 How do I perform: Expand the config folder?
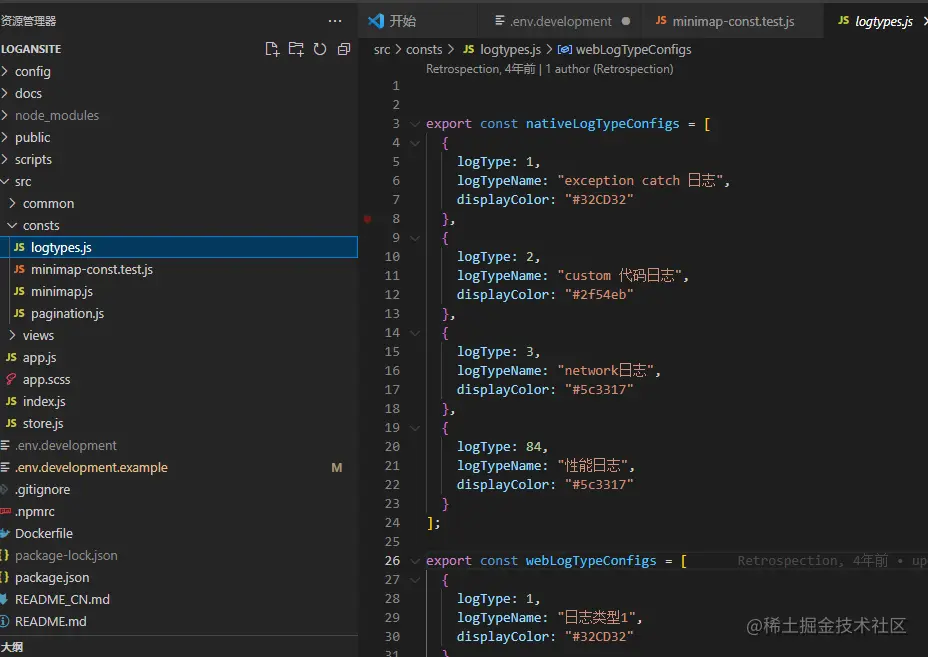pyautogui.click(x=5, y=71)
